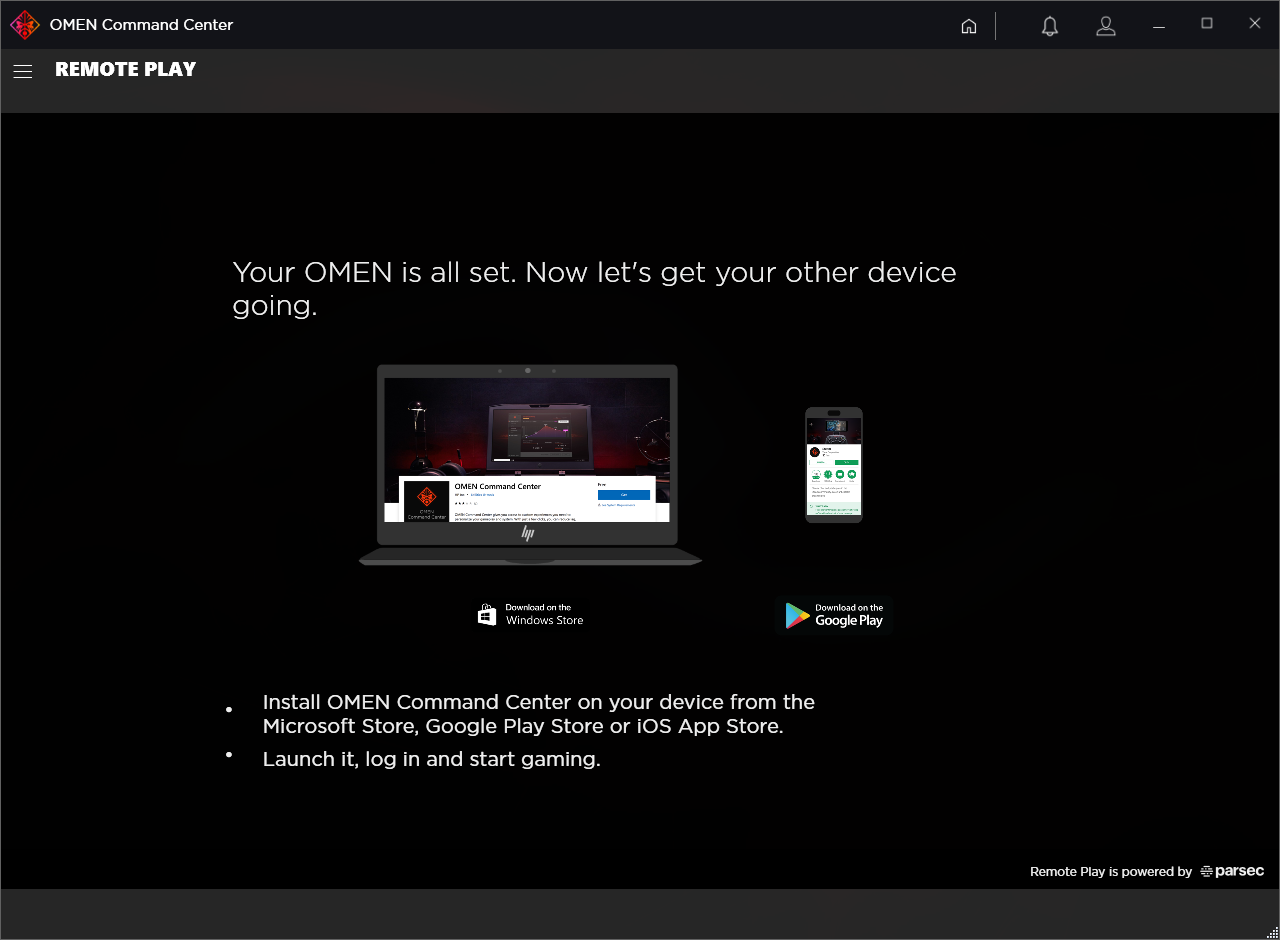1280x940 pixels.
Task: Click the OMEN logo in title bar
Action: 25,25
